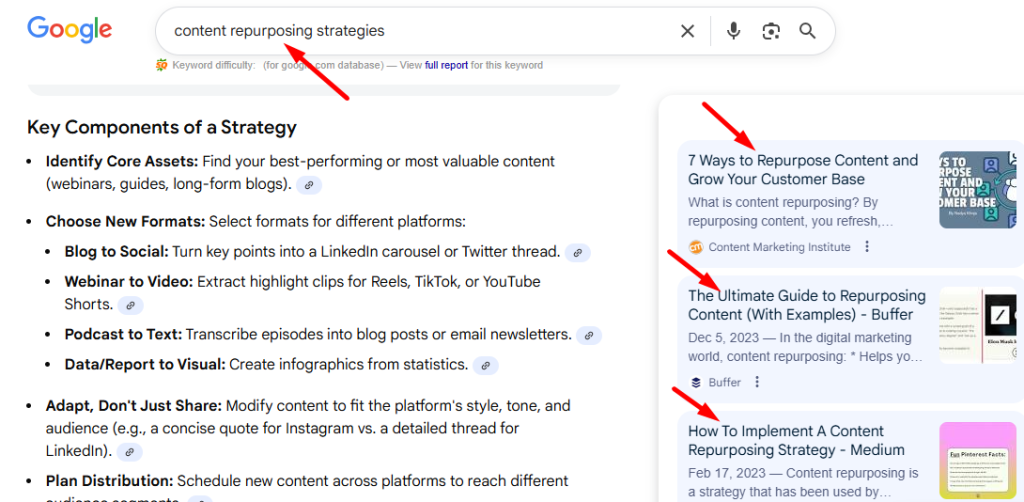Clear the search query with the X icon
The image size is (1024, 502).
click(687, 31)
